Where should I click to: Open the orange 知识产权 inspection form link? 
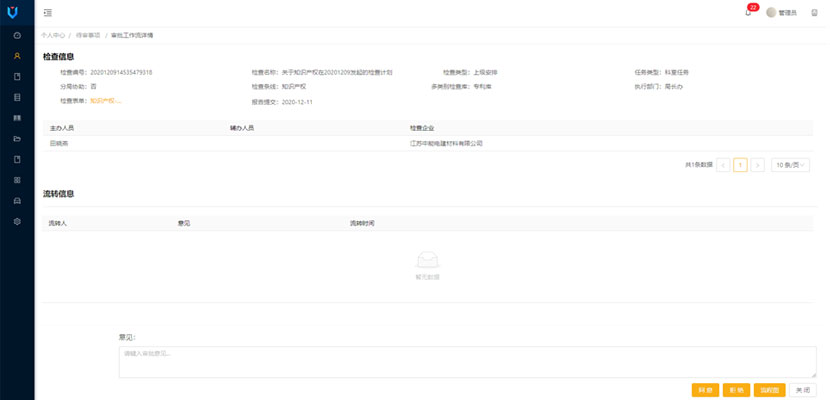pyautogui.click(x=105, y=101)
